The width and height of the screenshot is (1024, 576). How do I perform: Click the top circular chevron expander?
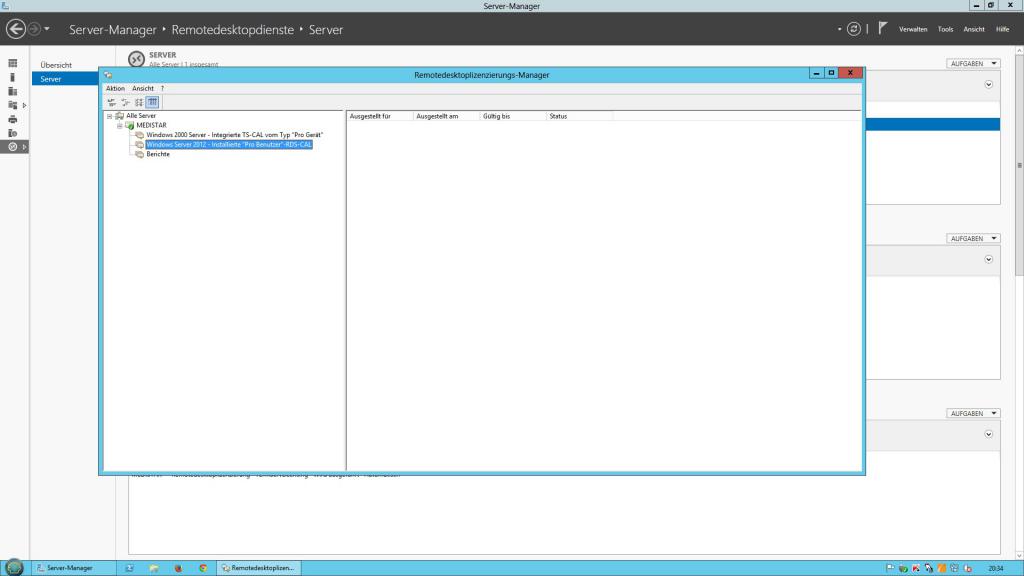tap(989, 85)
